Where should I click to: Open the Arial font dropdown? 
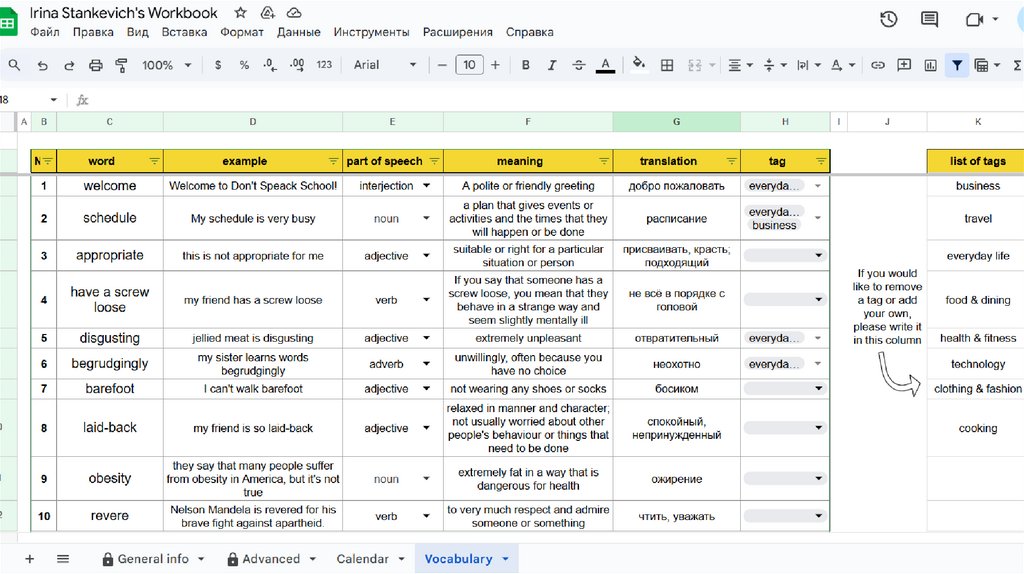[385, 65]
